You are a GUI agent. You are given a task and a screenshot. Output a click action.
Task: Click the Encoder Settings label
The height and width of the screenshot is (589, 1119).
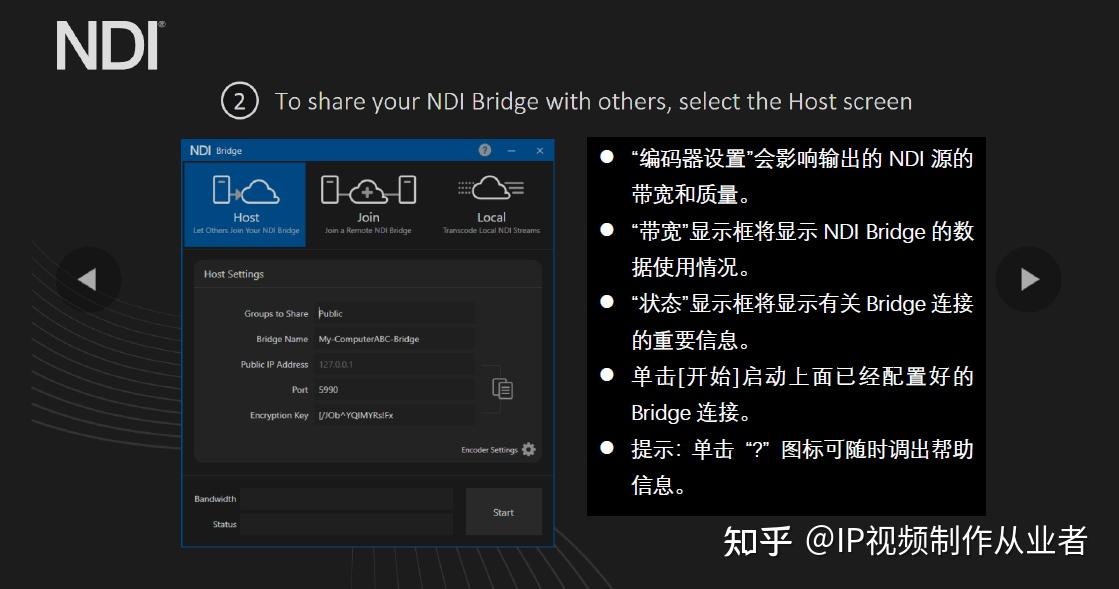489,450
